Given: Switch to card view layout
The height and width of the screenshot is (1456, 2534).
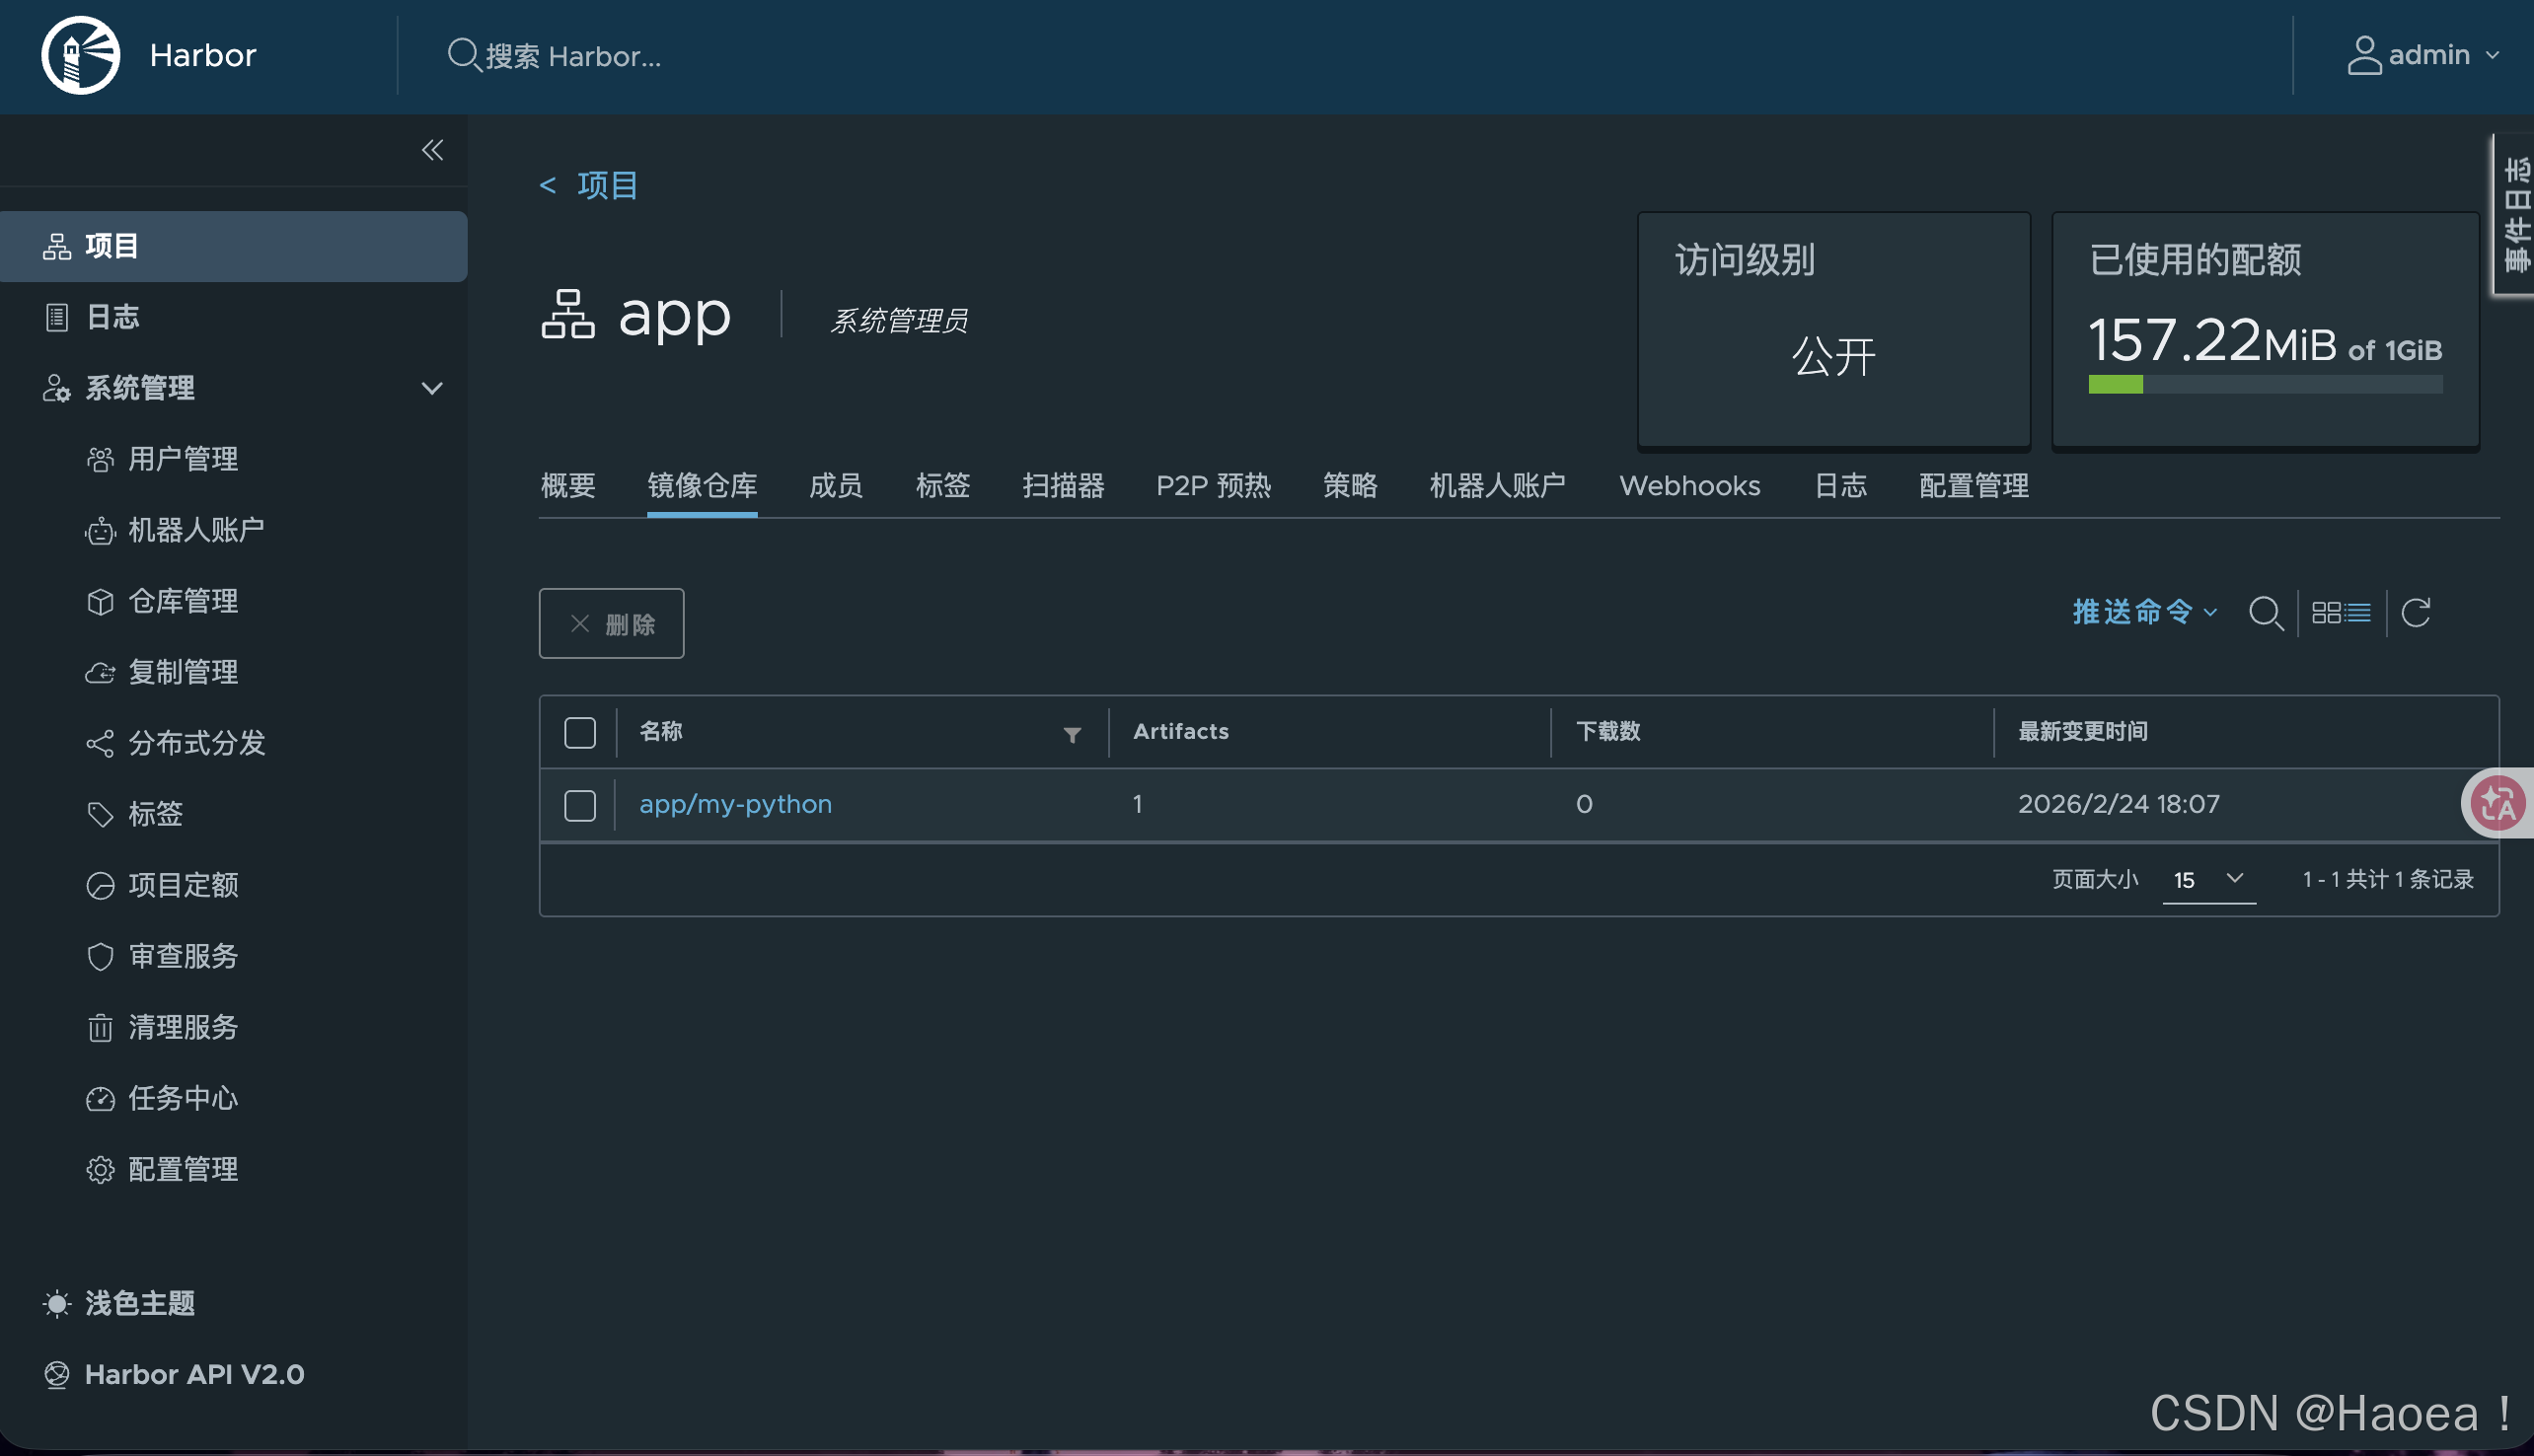Looking at the screenshot, I should pos(2326,612).
